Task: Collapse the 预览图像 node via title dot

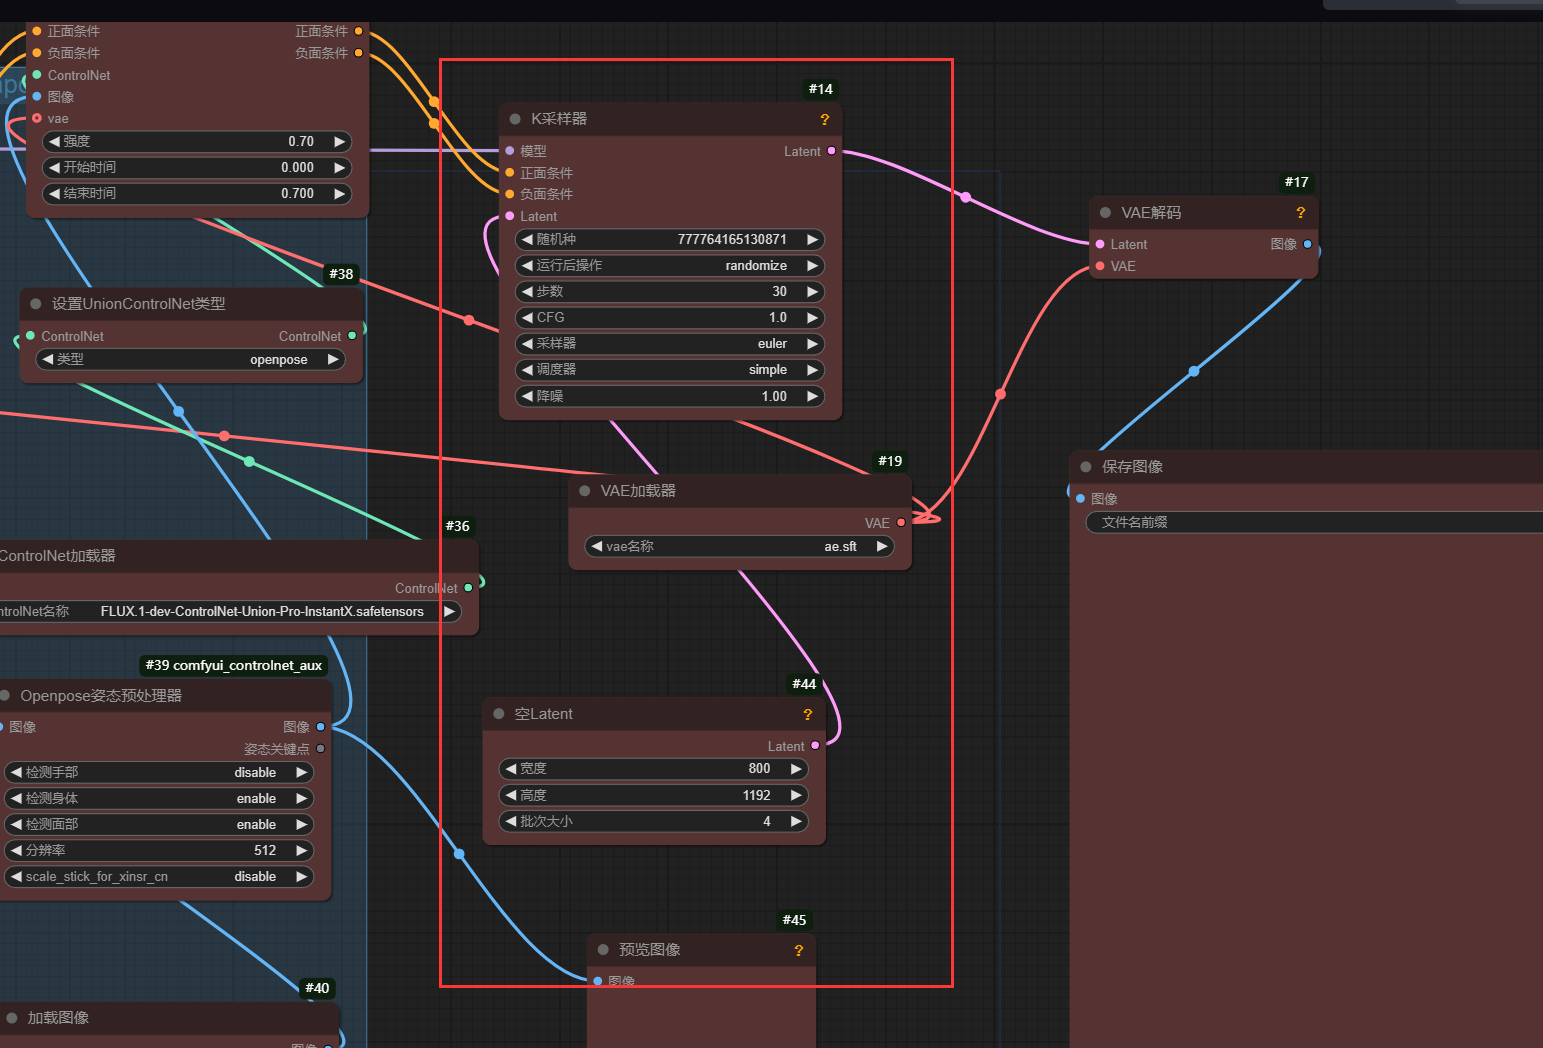Action: pyautogui.click(x=603, y=950)
